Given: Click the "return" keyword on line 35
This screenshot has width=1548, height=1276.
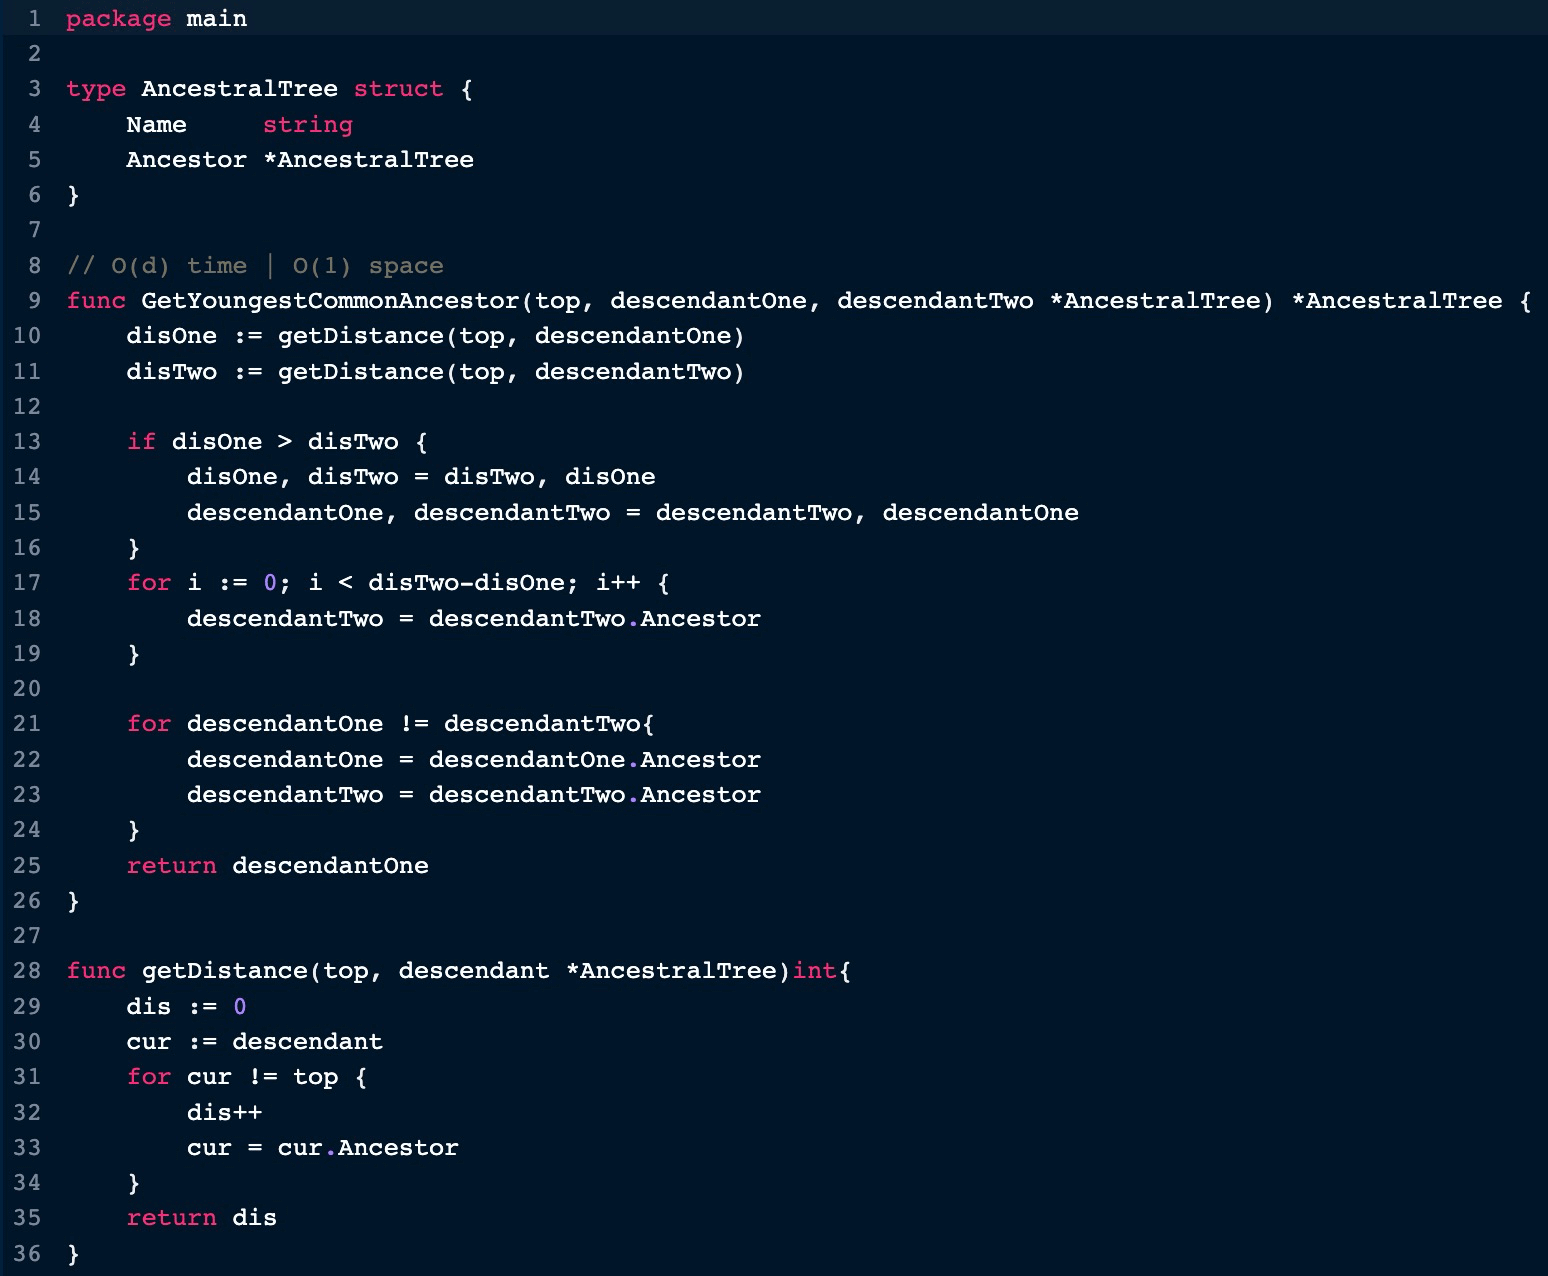Looking at the screenshot, I should pos(171,1218).
